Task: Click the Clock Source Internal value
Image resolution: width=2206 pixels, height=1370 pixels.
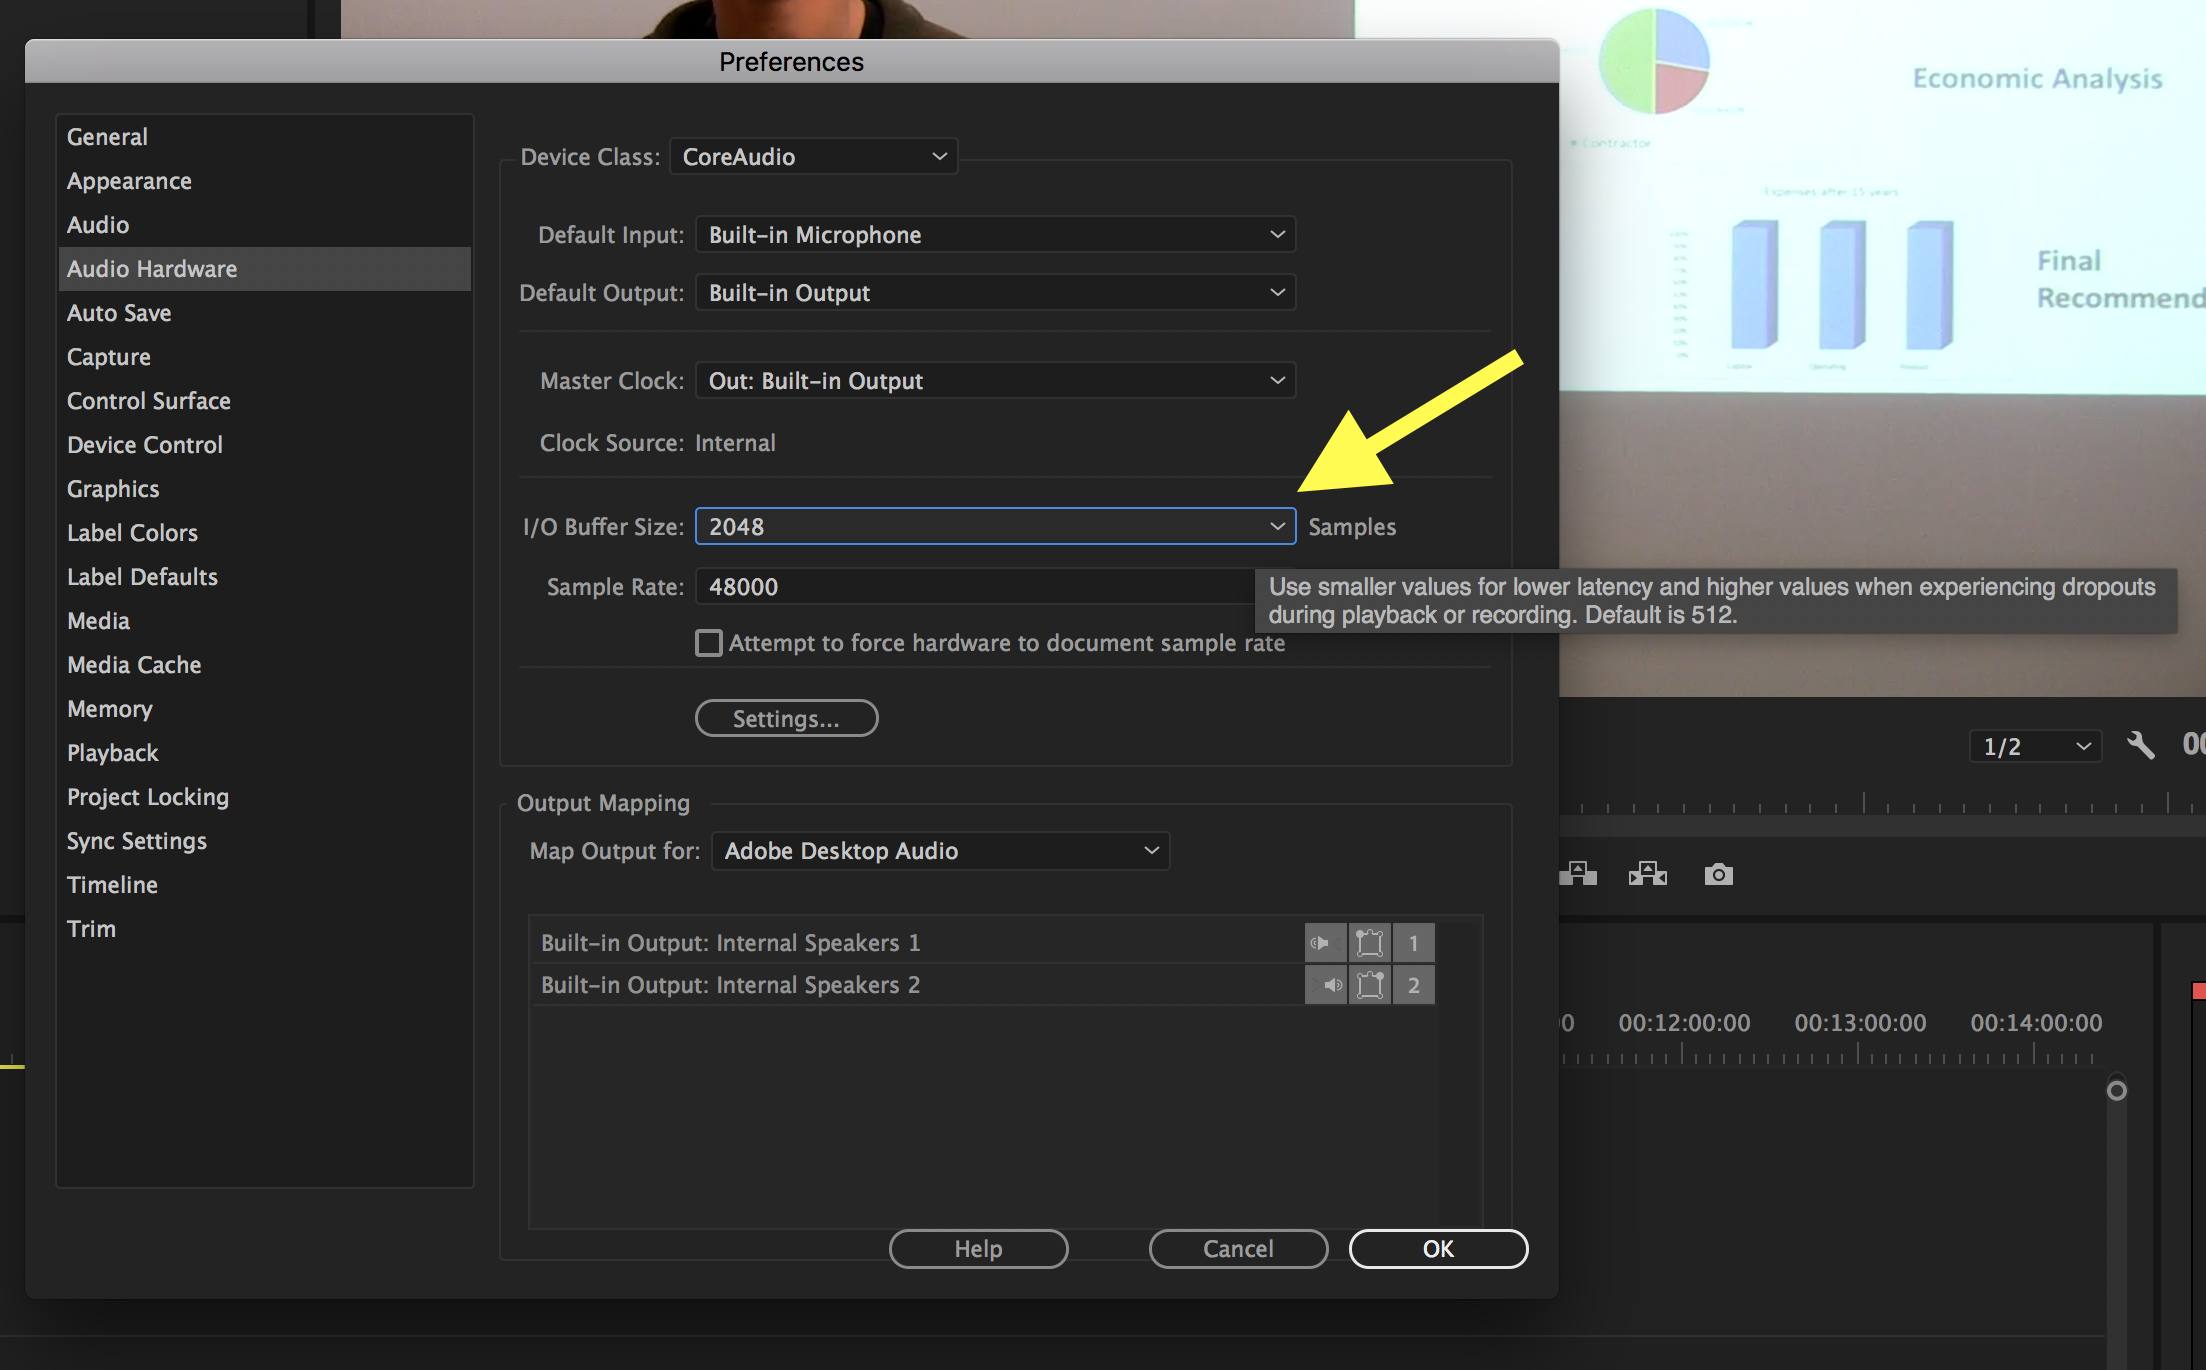Action: (x=735, y=443)
